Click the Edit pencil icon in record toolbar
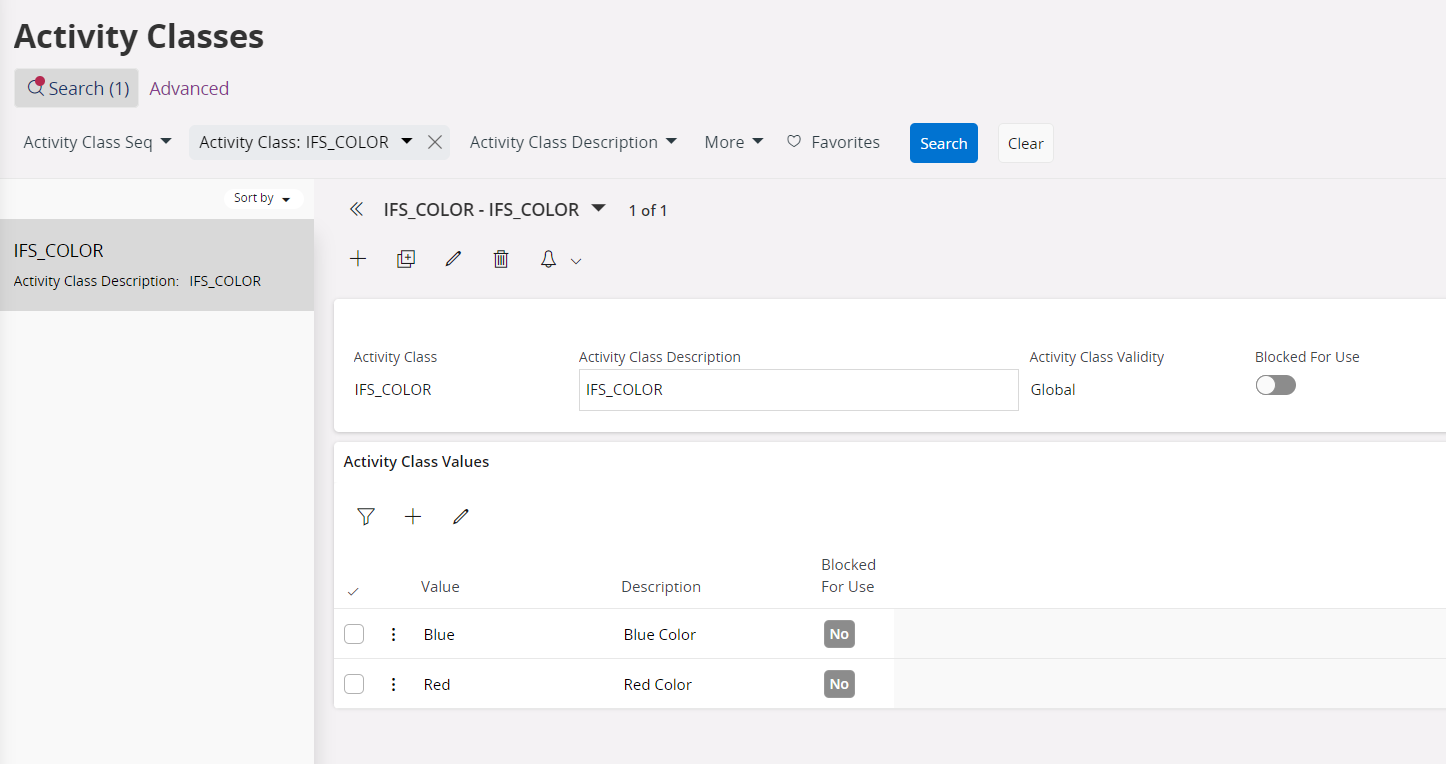 [454, 259]
